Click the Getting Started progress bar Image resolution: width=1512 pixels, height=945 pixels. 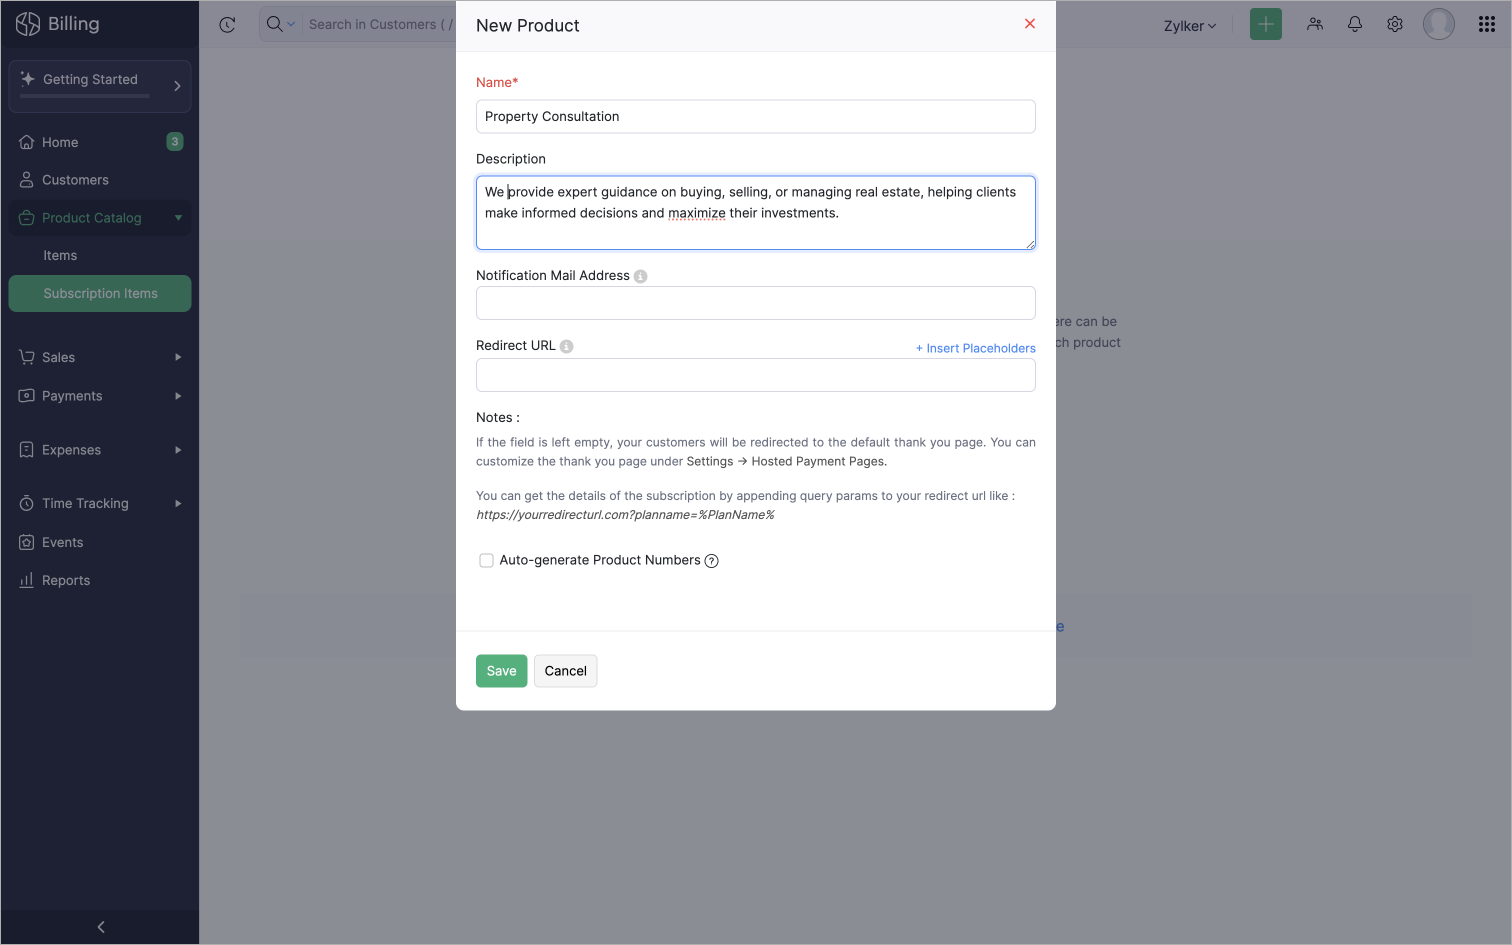click(x=85, y=96)
